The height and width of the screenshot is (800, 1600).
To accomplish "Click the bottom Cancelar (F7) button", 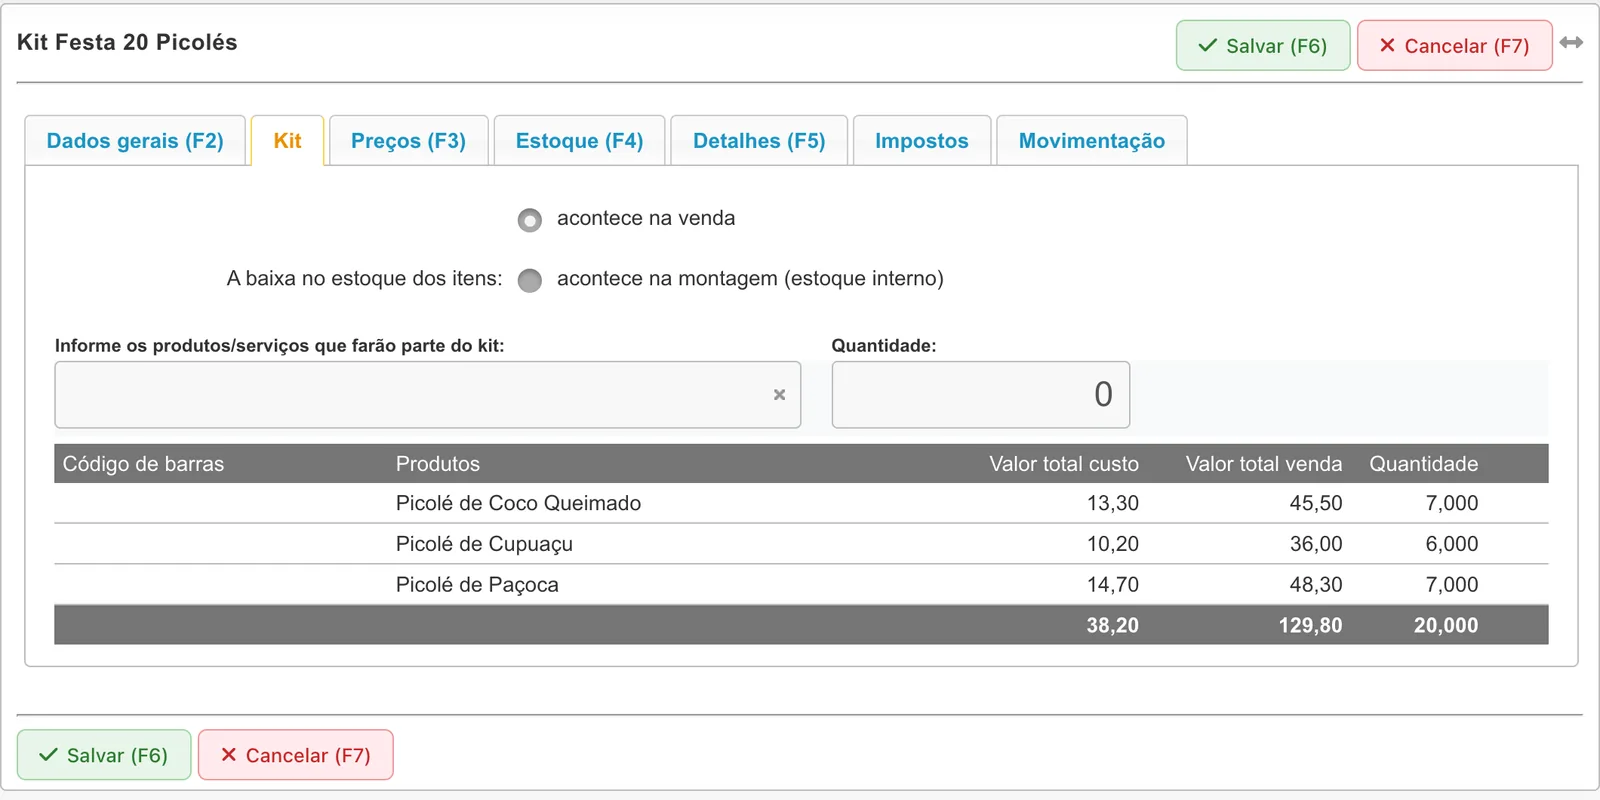I will 296,755.
